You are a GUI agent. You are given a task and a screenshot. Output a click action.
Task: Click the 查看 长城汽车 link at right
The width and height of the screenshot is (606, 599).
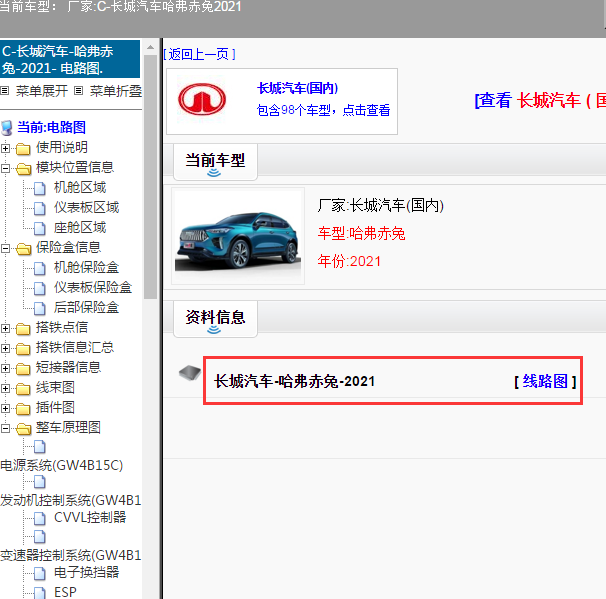[540, 100]
